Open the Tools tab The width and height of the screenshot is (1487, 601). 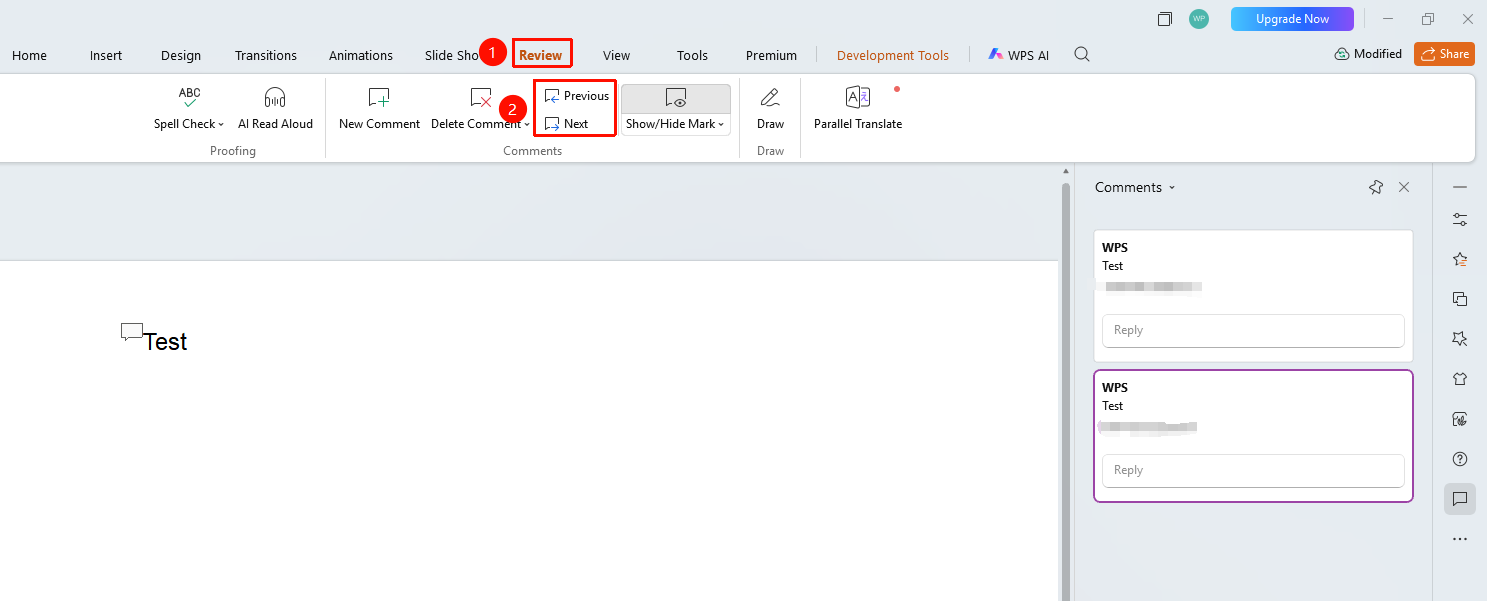point(692,56)
